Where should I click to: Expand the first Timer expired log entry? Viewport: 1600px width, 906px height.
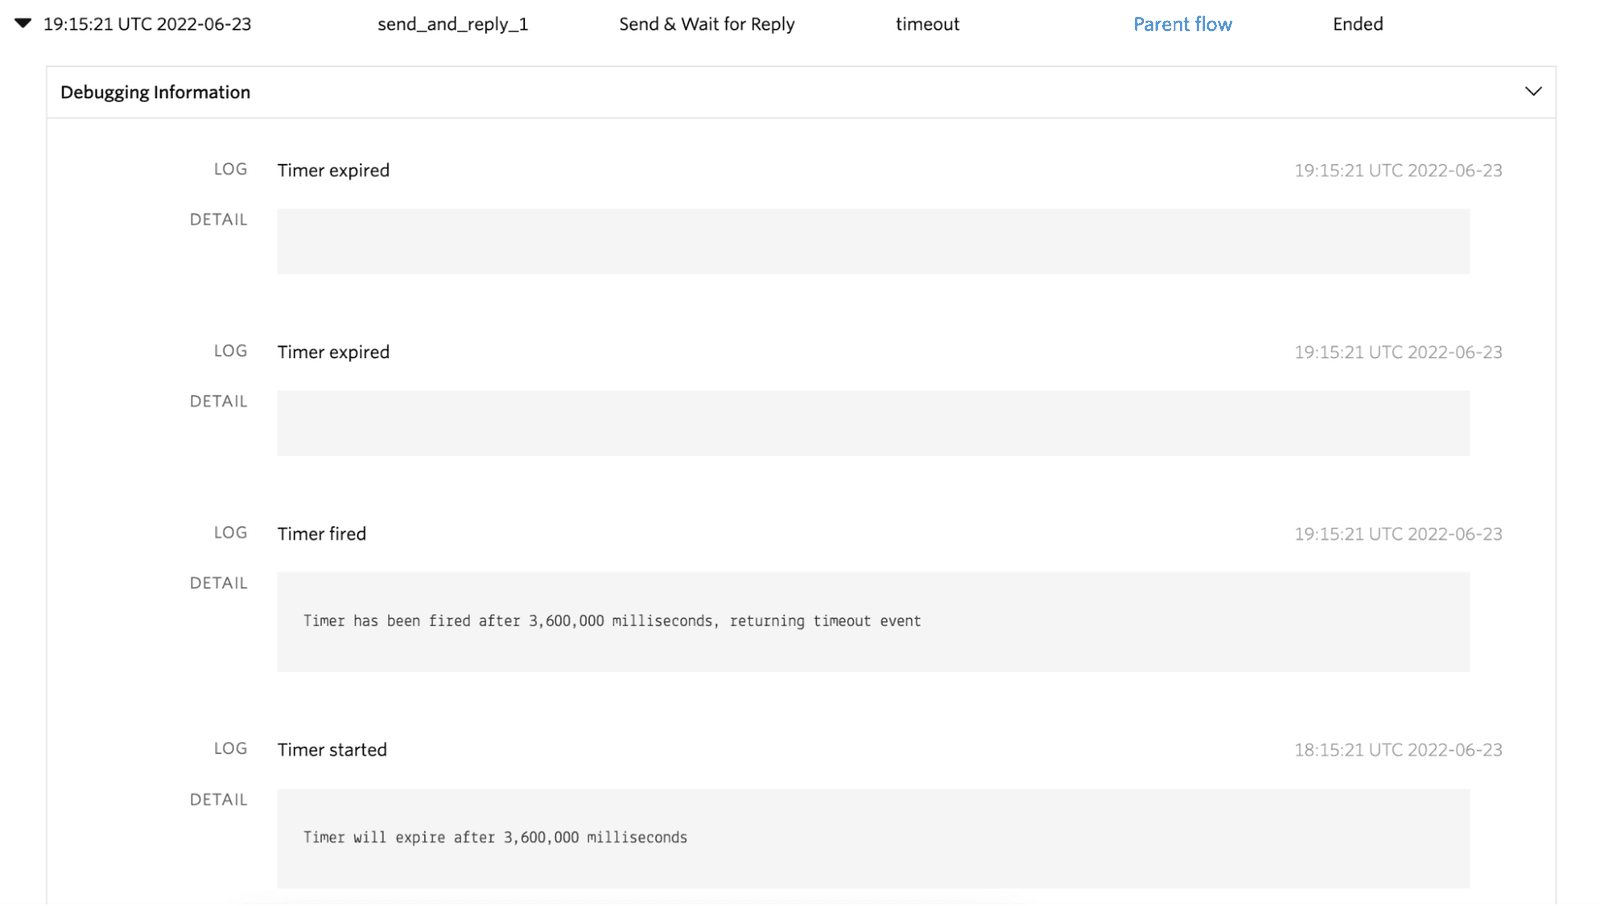tap(333, 170)
